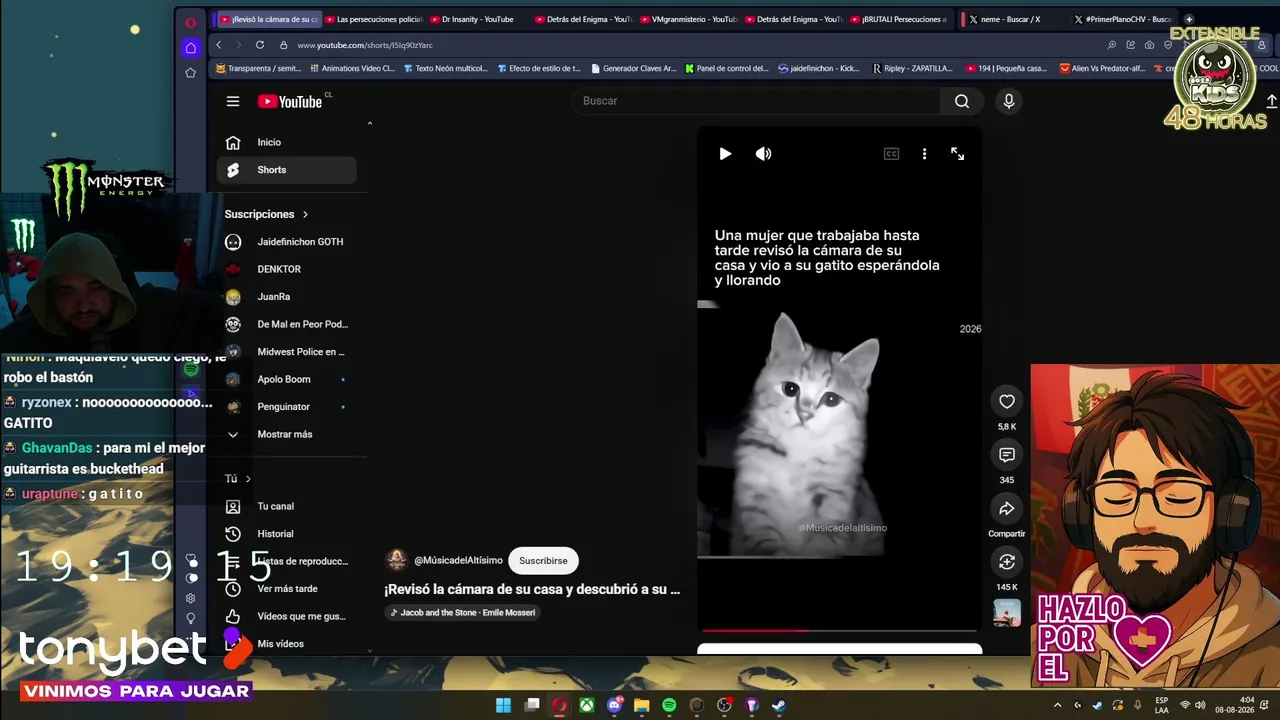The width and height of the screenshot is (1280, 720).
Task: Open the Penguinator channel
Action: point(286,407)
